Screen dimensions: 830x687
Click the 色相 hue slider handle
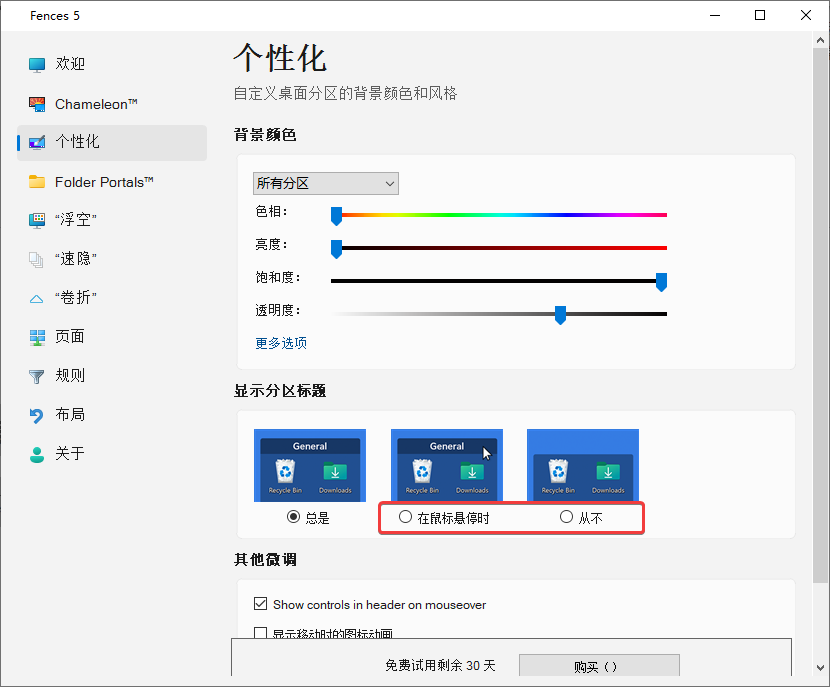click(336, 215)
